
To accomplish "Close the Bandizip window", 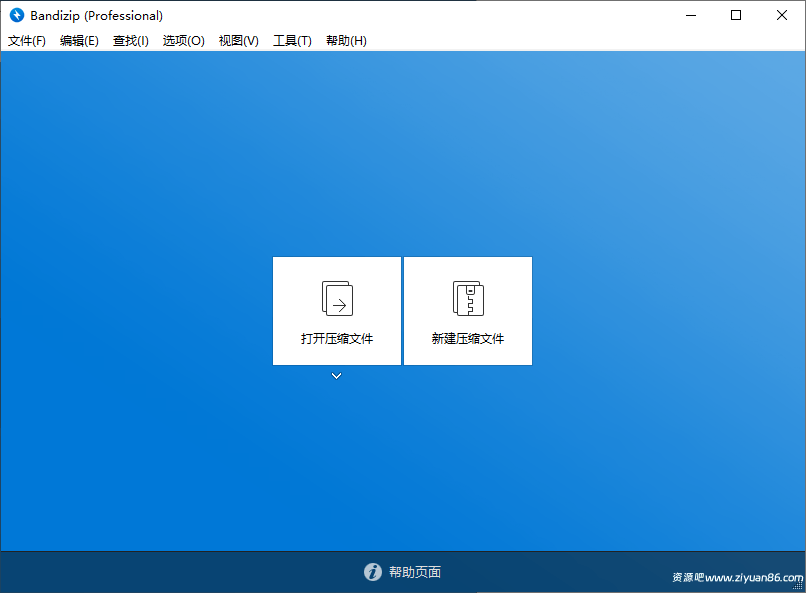I will [x=782, y=15].
